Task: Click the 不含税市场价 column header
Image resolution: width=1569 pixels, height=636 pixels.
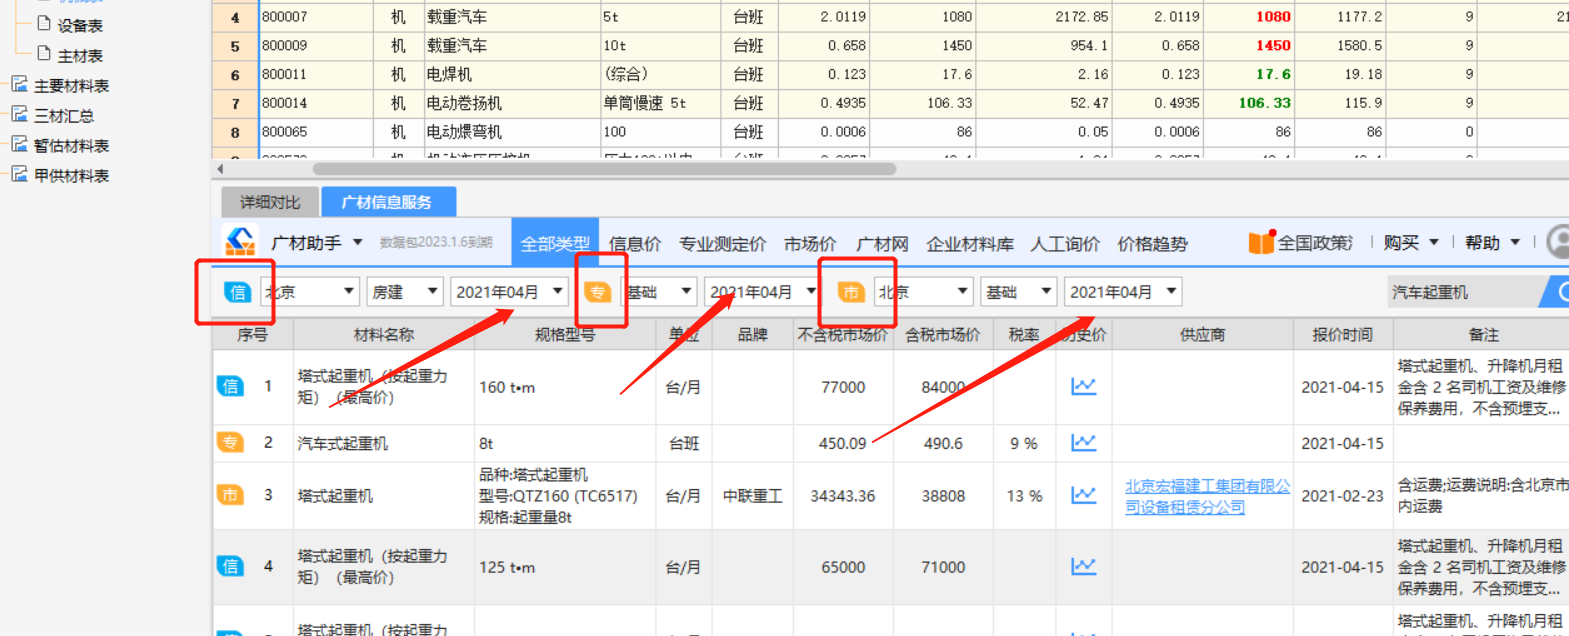Action: pyautogui.click(x=842, y=335)
